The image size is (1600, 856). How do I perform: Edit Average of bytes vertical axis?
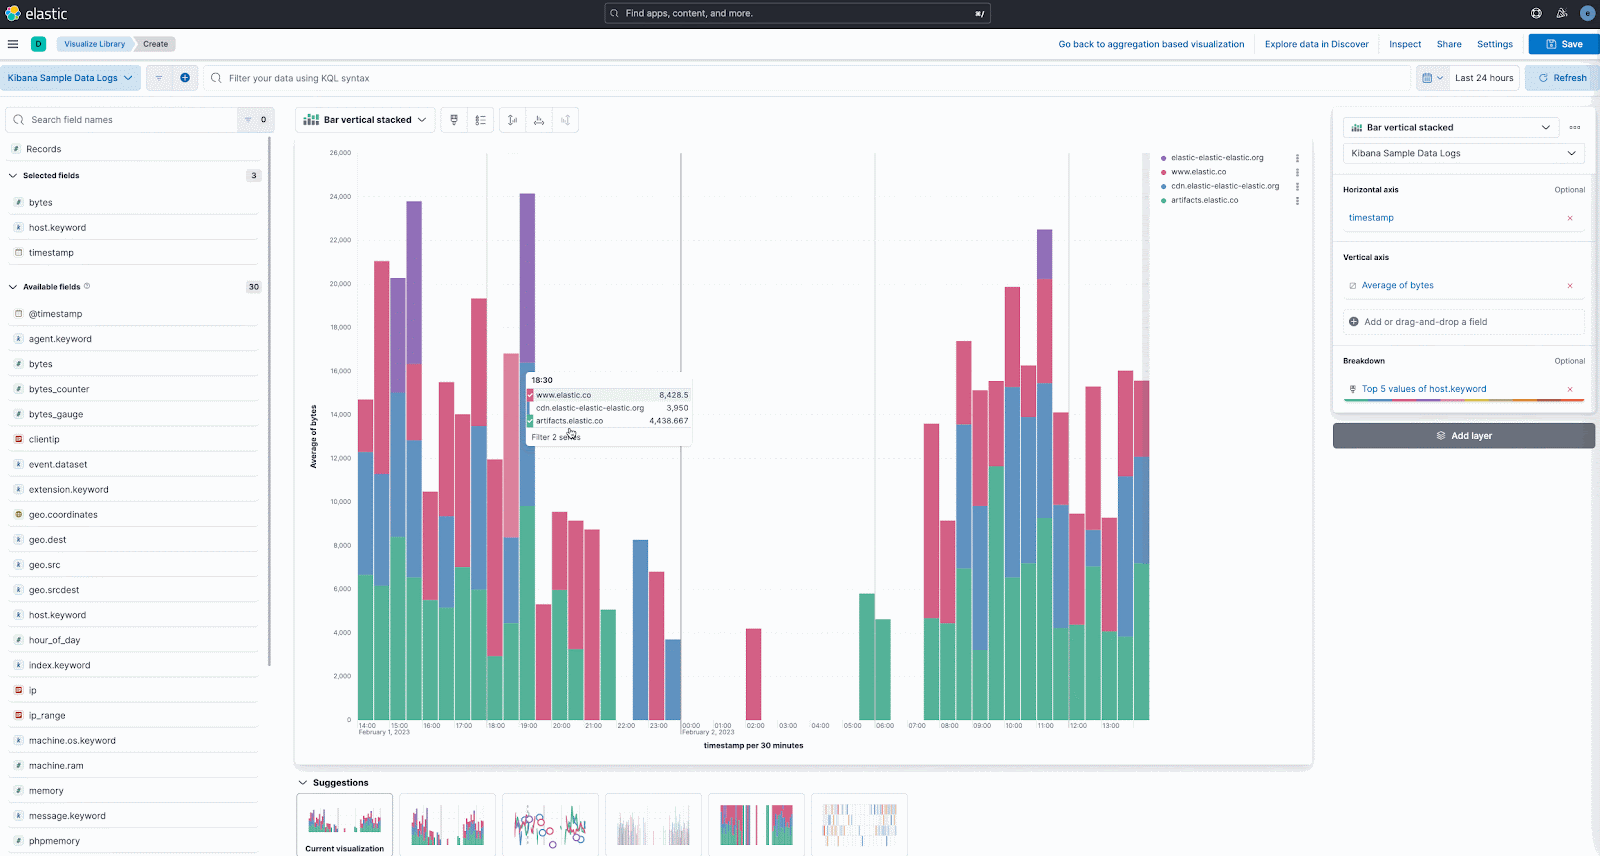[1397, 286]
